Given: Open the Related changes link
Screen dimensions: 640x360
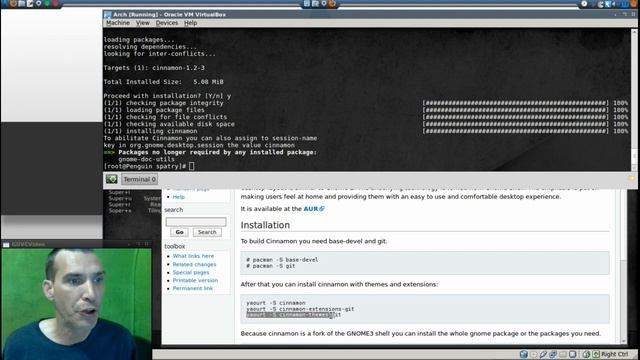Looking at the screenshot, I should tap(194, 264).
